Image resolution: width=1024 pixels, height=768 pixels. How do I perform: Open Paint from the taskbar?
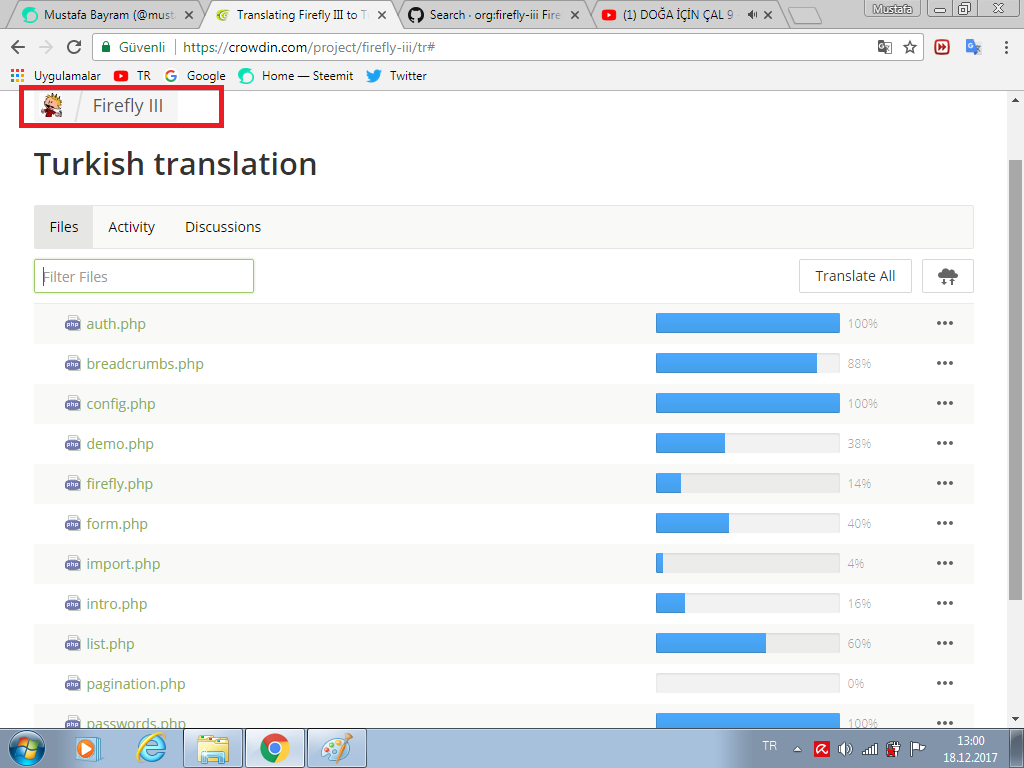(x=336, y=748)
